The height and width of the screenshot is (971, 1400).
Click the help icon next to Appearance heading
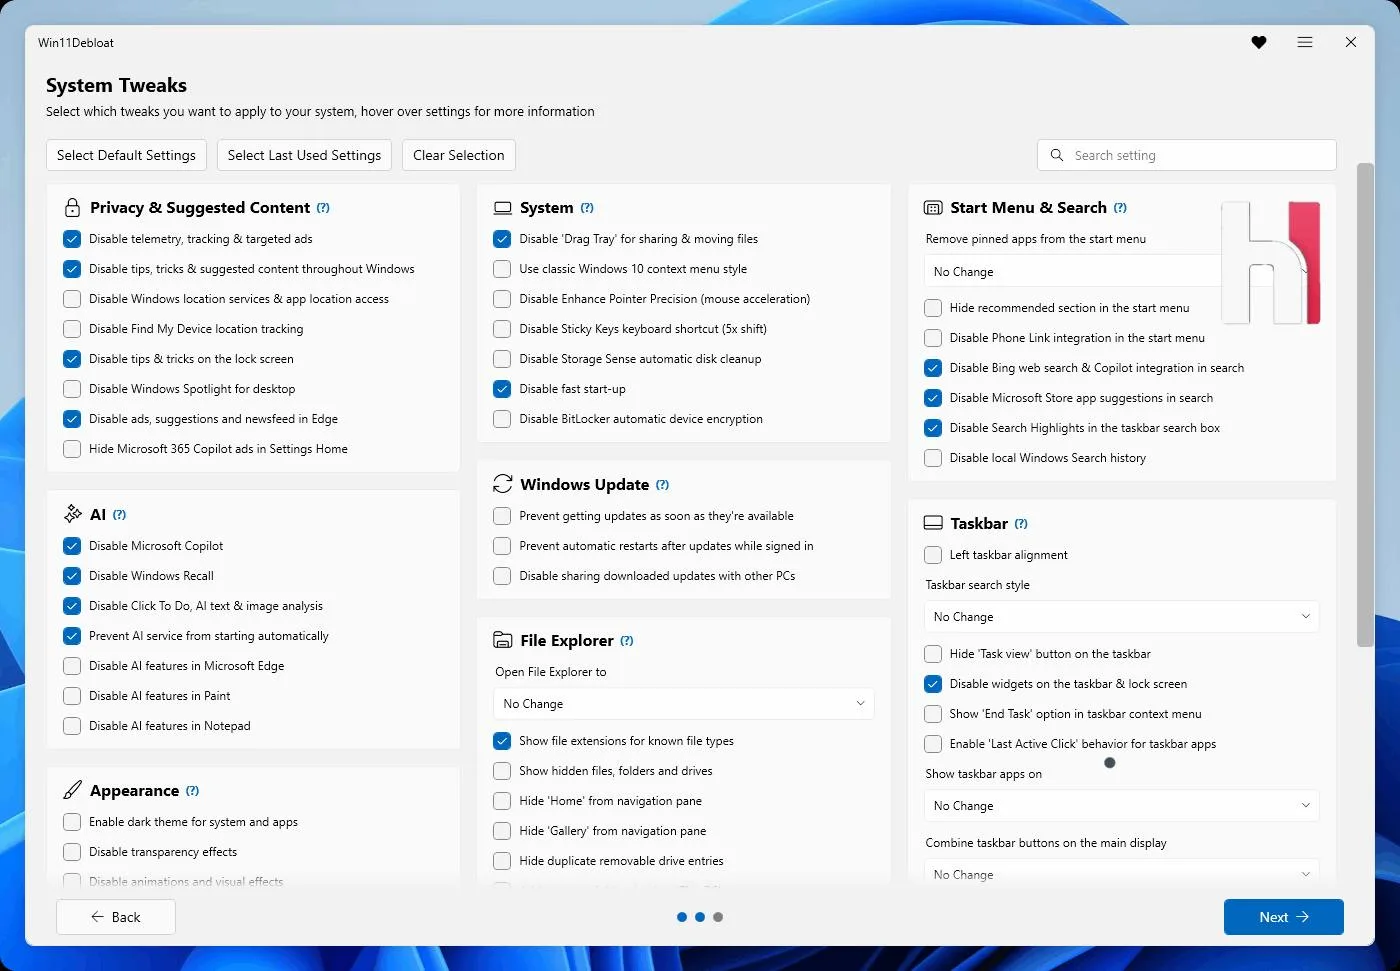tap(192, 791)
